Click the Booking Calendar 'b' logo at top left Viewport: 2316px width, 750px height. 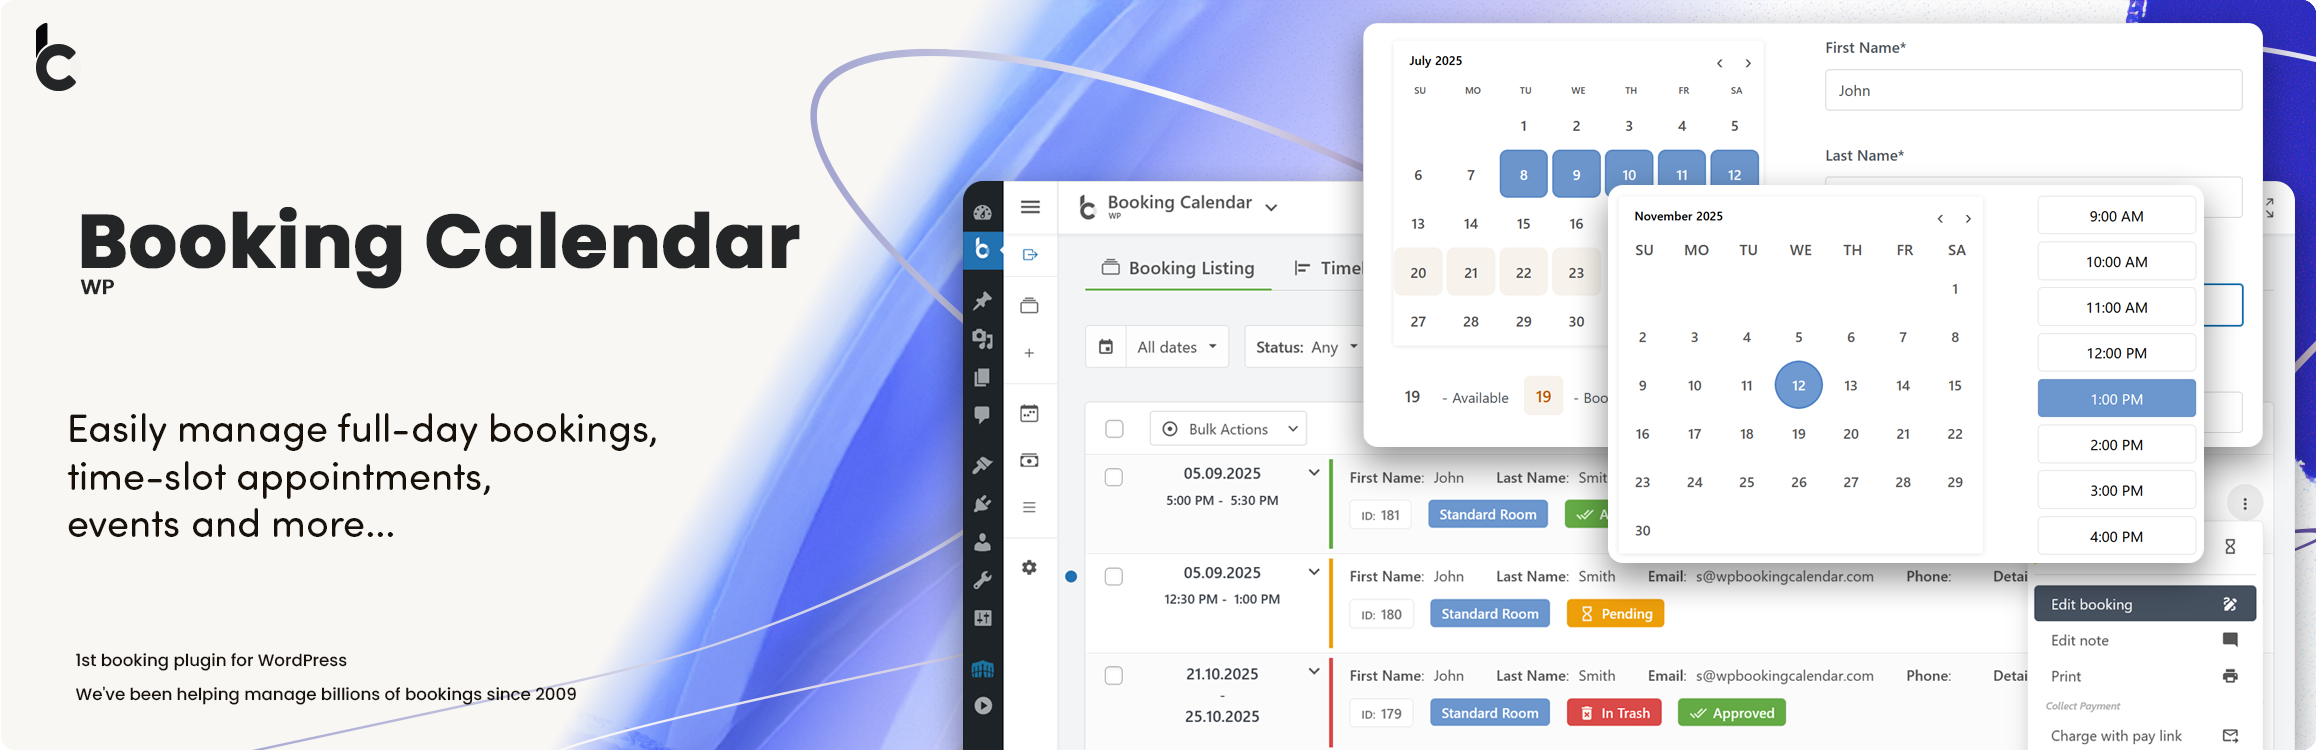(x=56, y=58)
